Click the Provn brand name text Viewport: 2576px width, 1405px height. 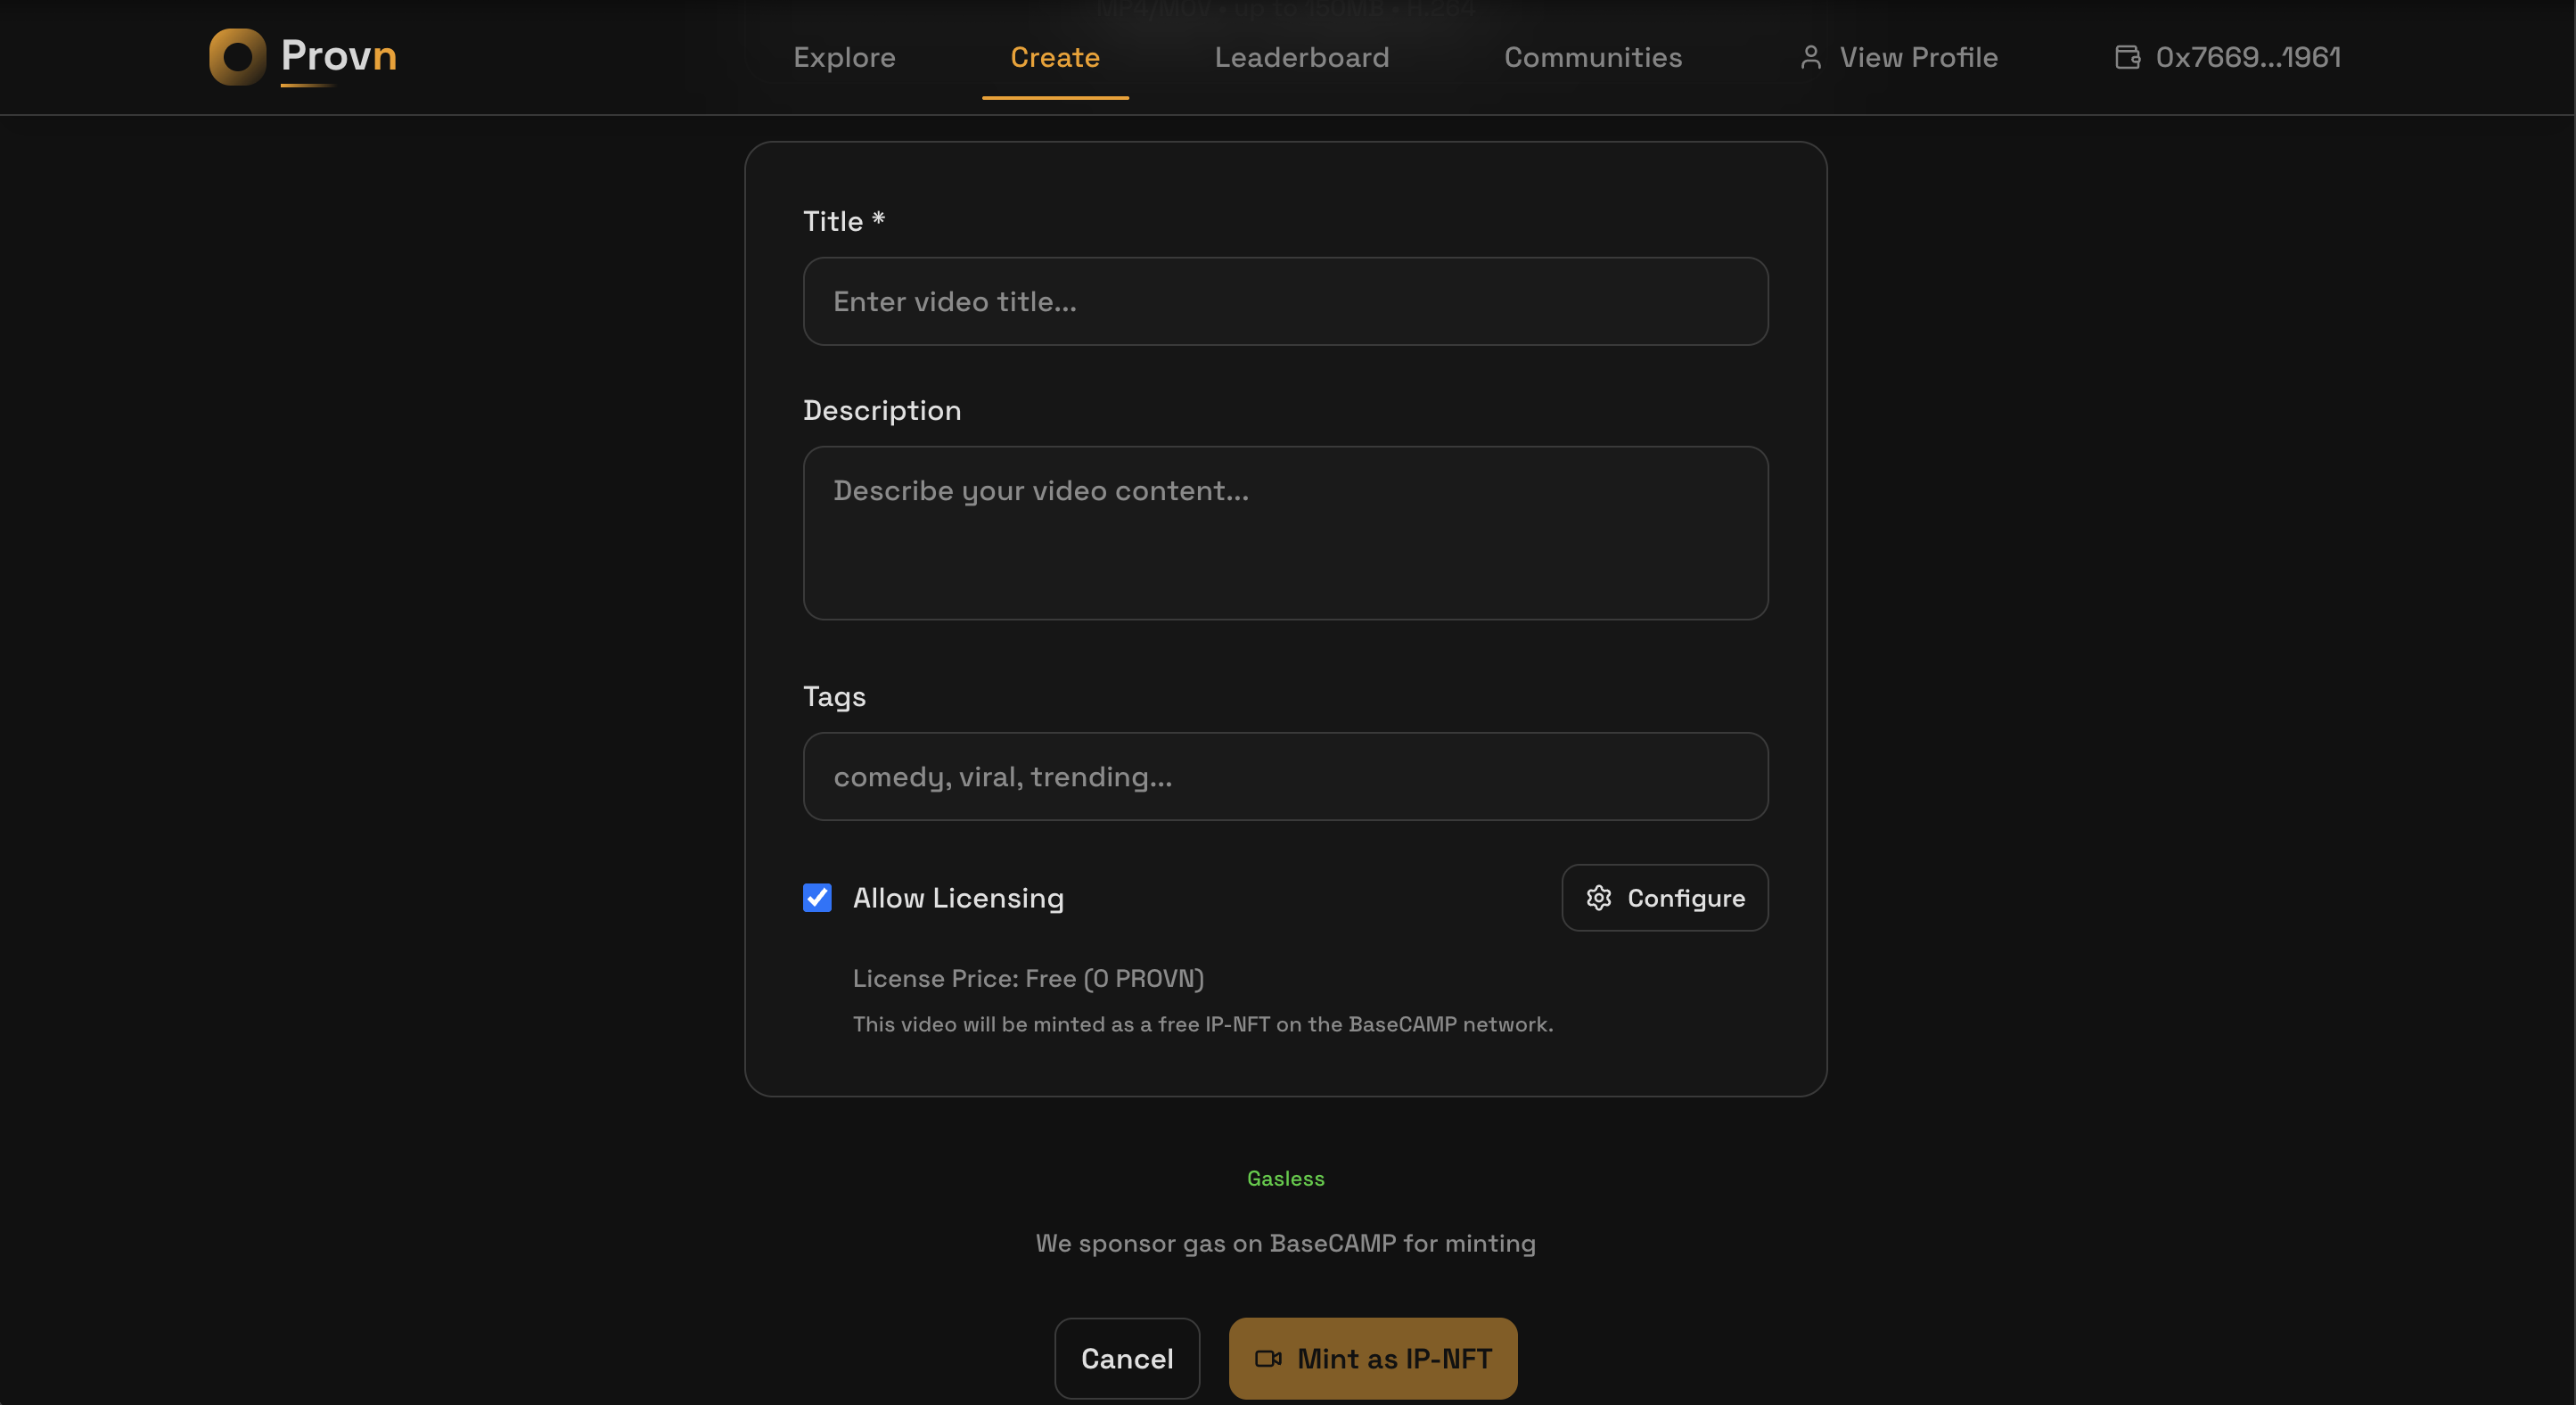coord(338,56)
